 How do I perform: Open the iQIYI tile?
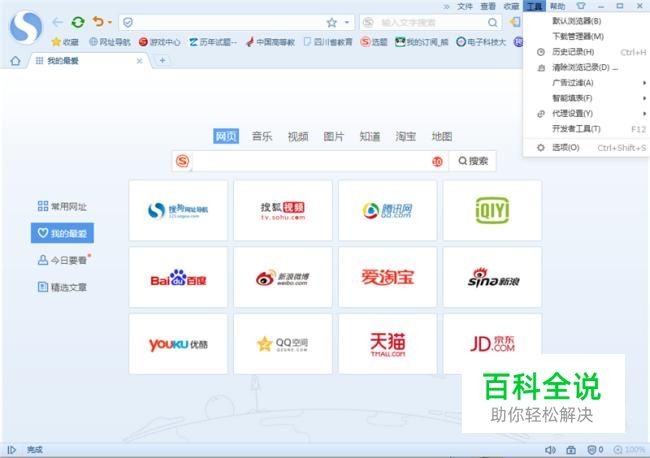[x=492, y=211]
